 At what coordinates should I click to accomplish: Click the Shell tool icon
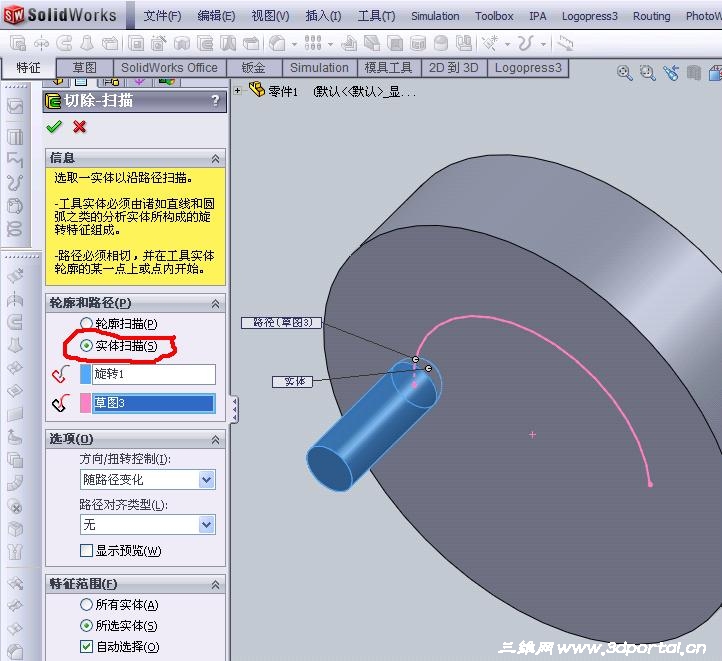[x=395, y=43]
